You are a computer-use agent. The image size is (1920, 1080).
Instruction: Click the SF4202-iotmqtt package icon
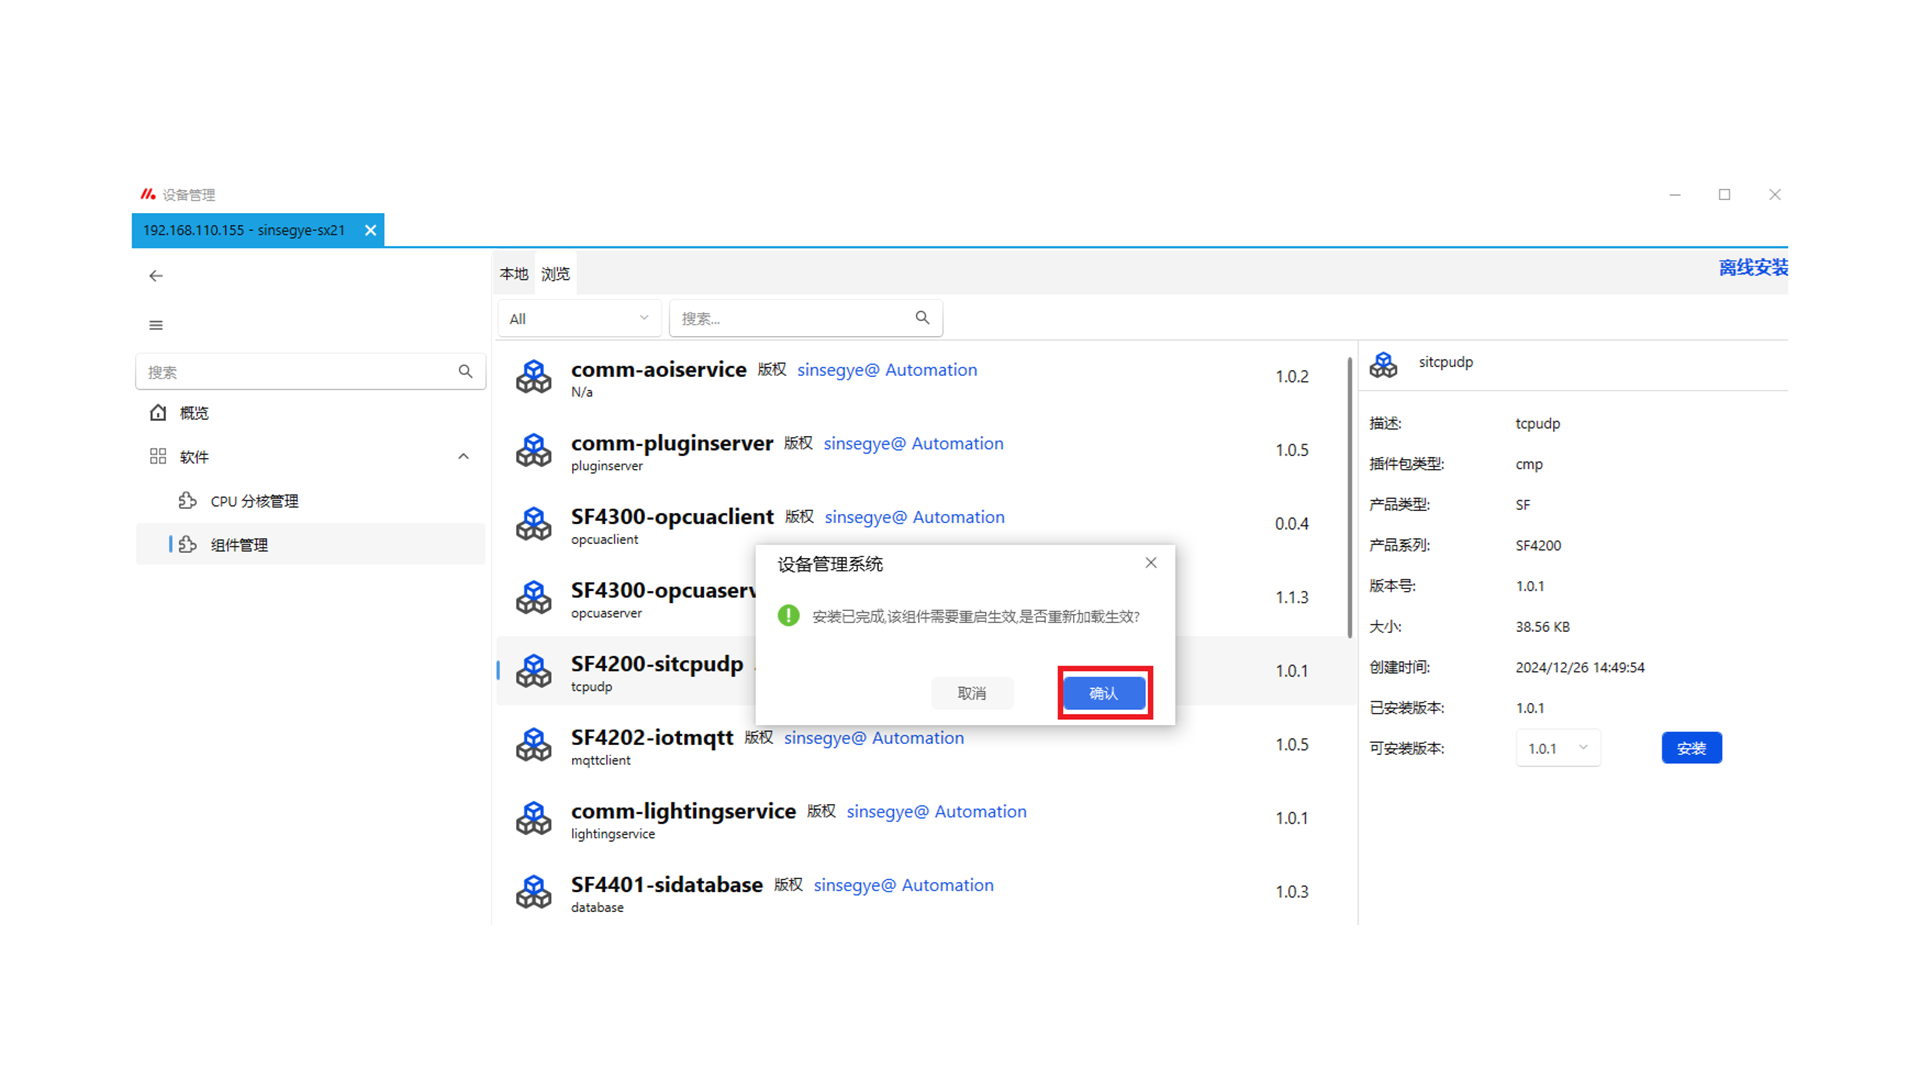533,745
